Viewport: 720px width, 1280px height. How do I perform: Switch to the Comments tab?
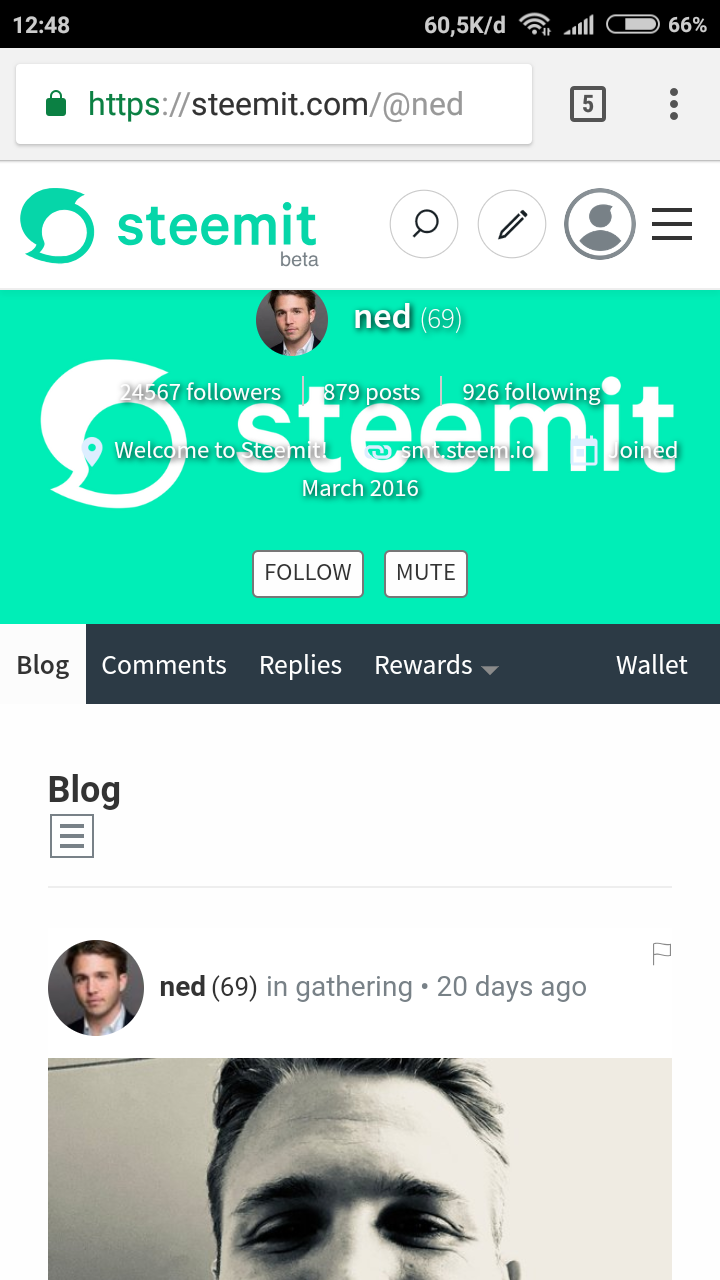pos(163,665)
